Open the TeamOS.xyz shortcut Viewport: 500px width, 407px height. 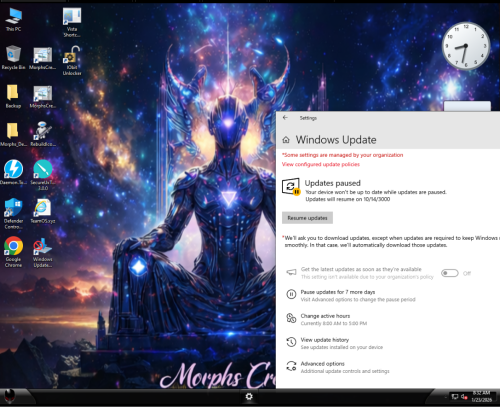(x=42, y=211)
